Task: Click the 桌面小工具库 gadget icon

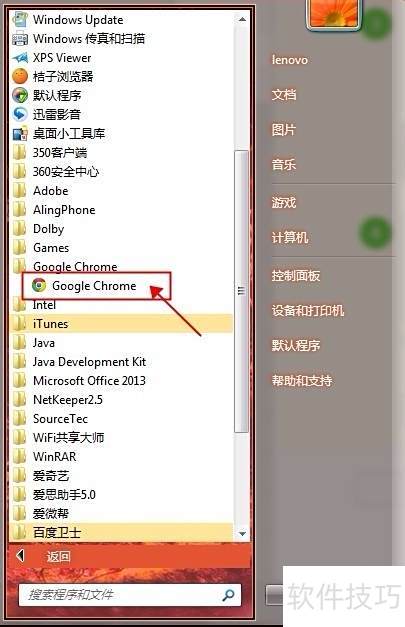Action: 20,134
